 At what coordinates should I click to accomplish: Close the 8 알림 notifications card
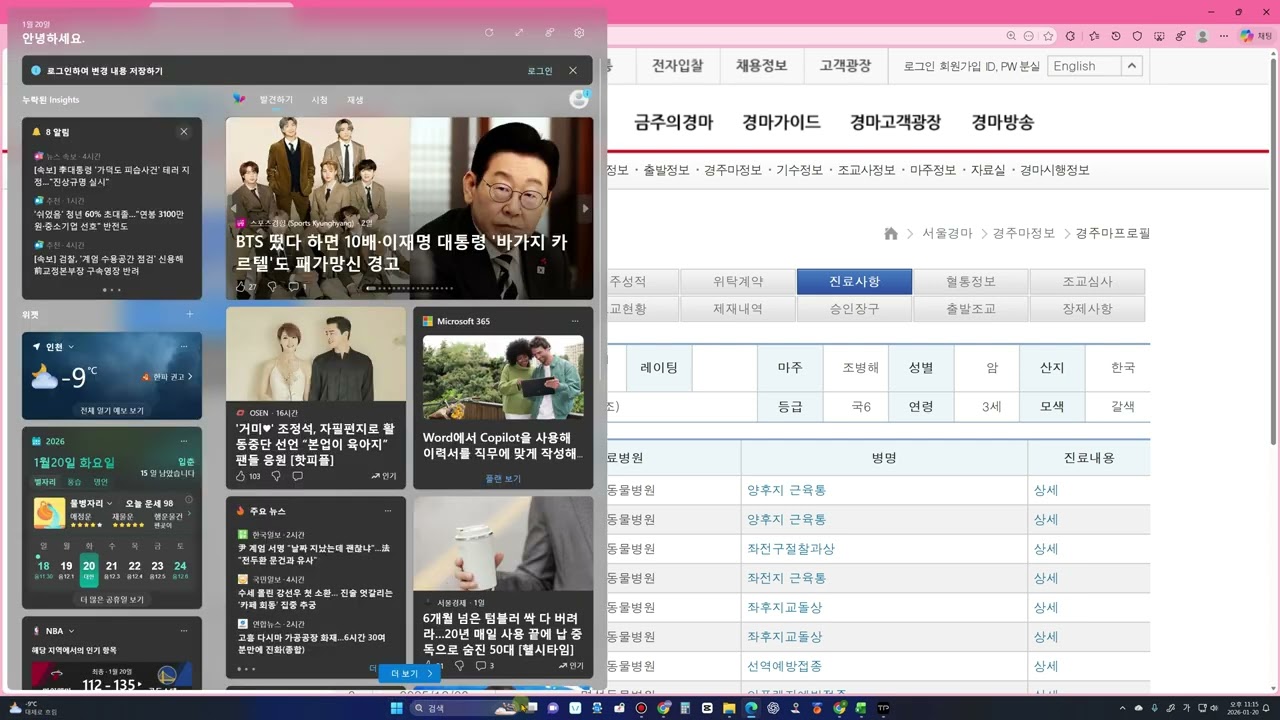point(184,131)
